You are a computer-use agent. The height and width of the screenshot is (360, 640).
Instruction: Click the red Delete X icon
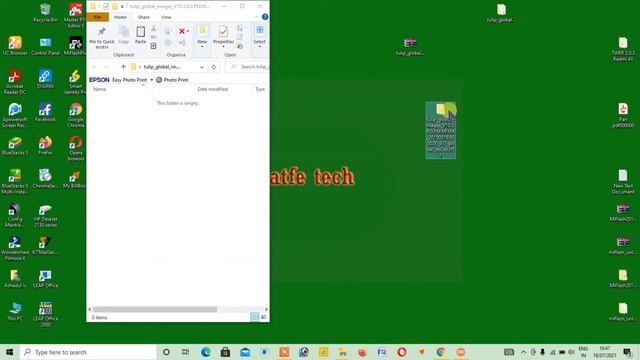182,31
